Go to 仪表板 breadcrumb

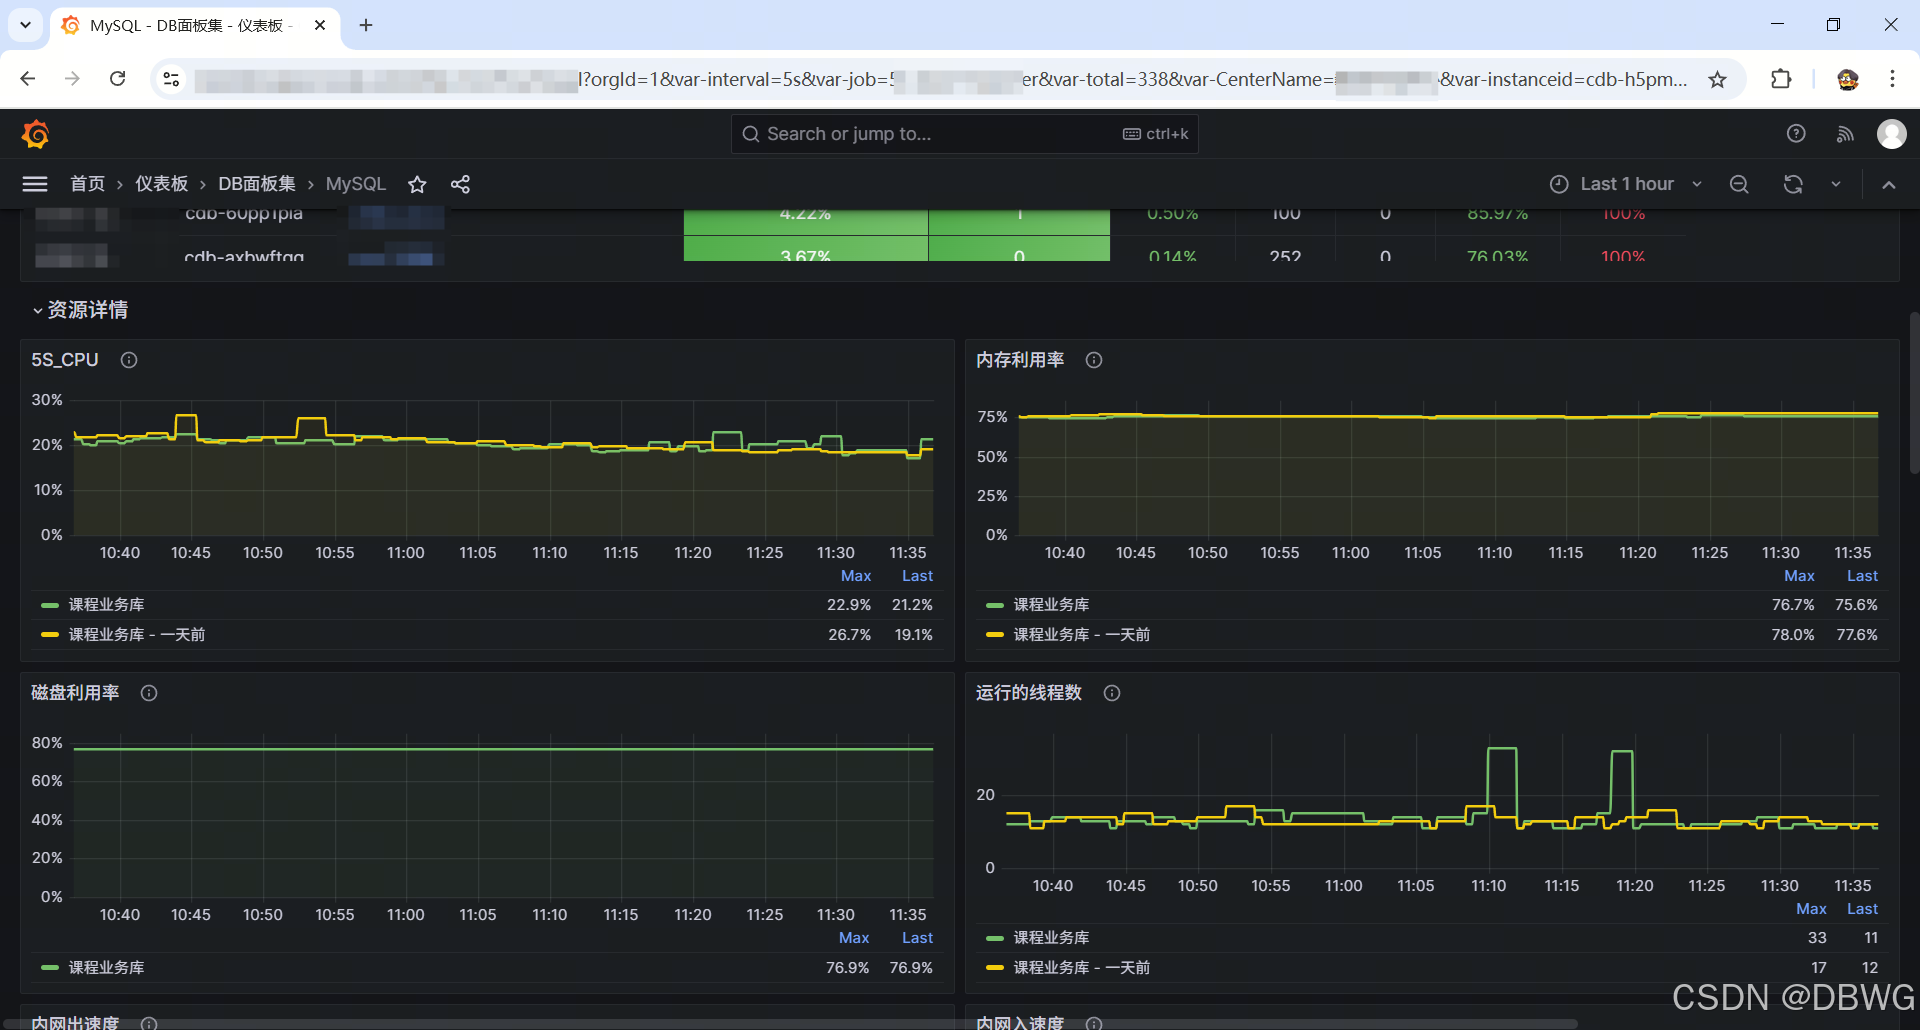(x=162, y=184)
